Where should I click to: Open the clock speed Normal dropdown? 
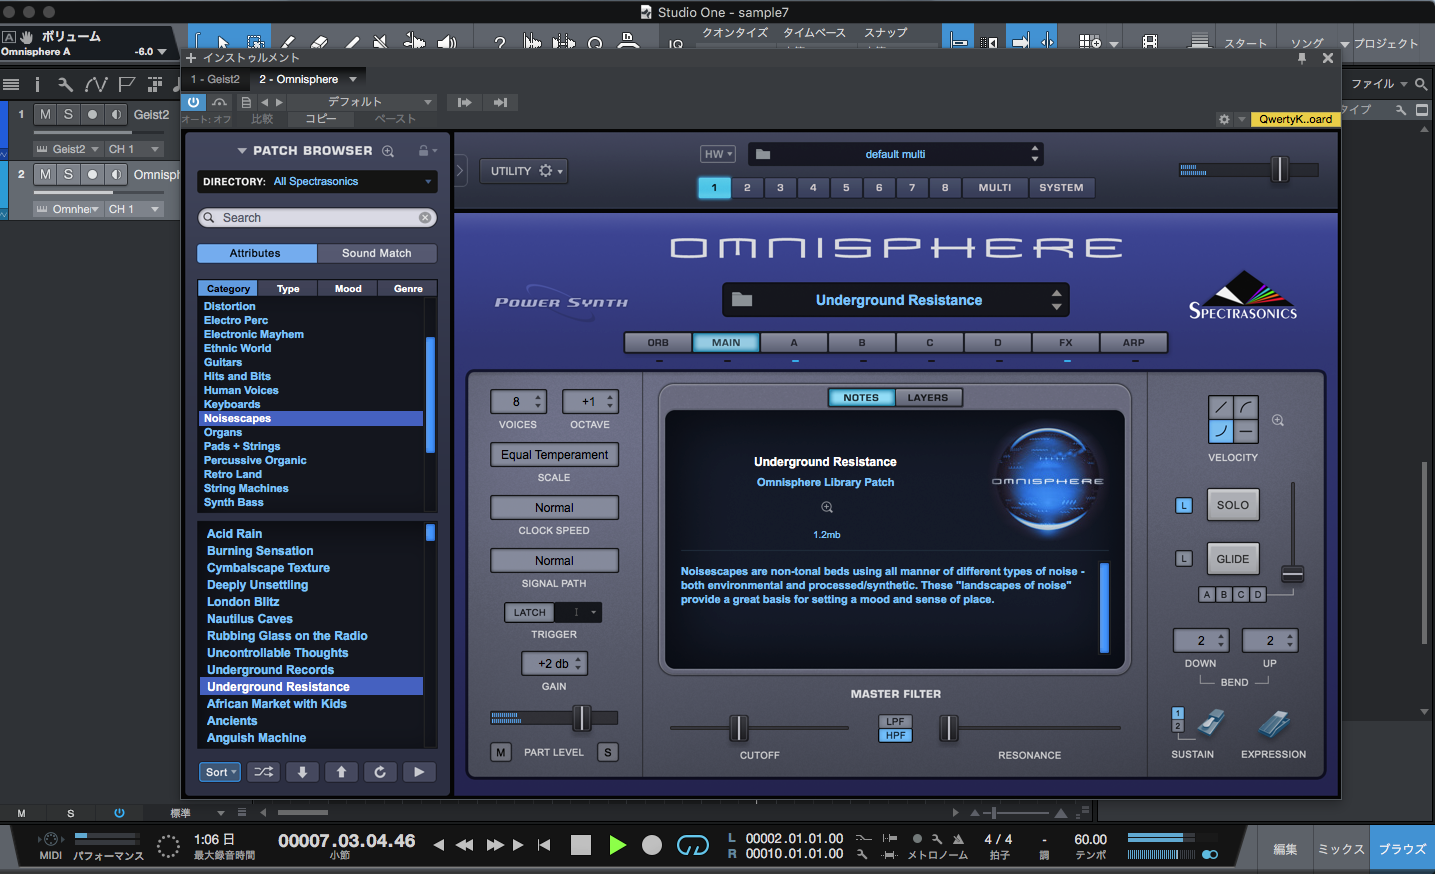point(554,508)
